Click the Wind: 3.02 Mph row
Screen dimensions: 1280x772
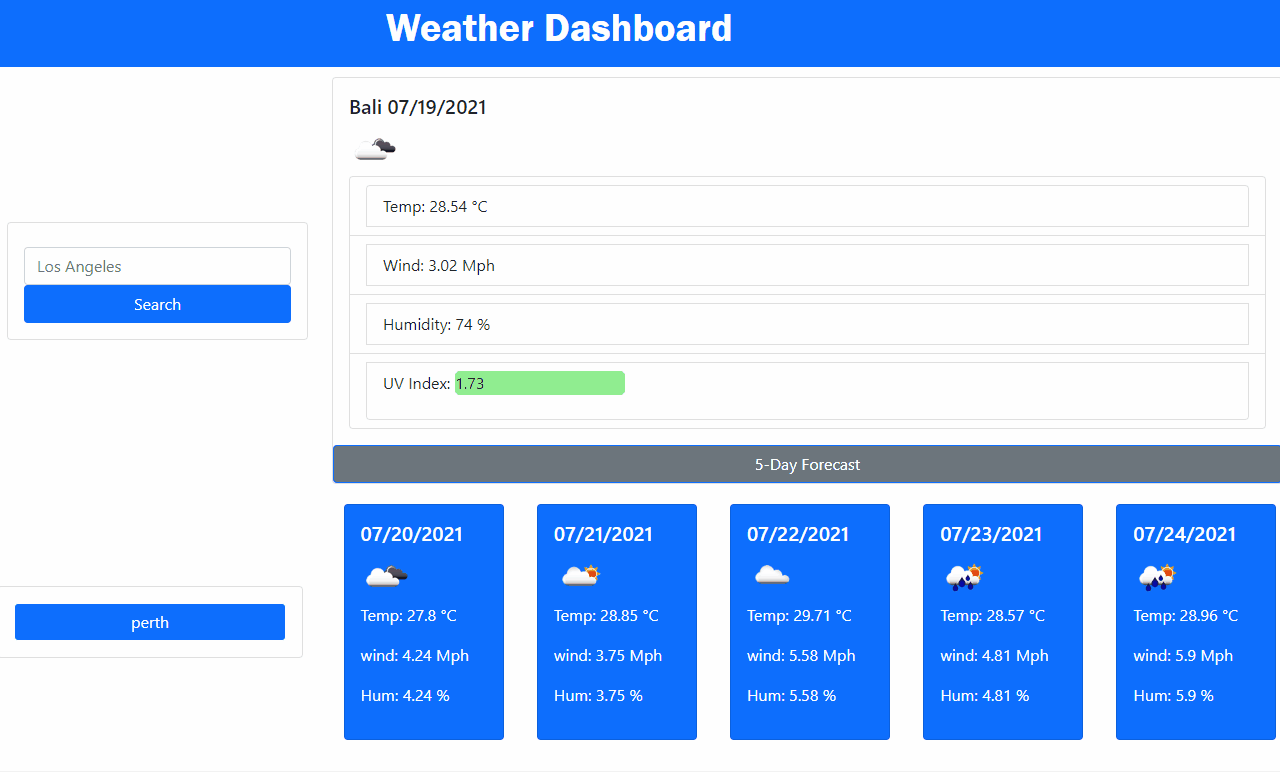point(808,265)
